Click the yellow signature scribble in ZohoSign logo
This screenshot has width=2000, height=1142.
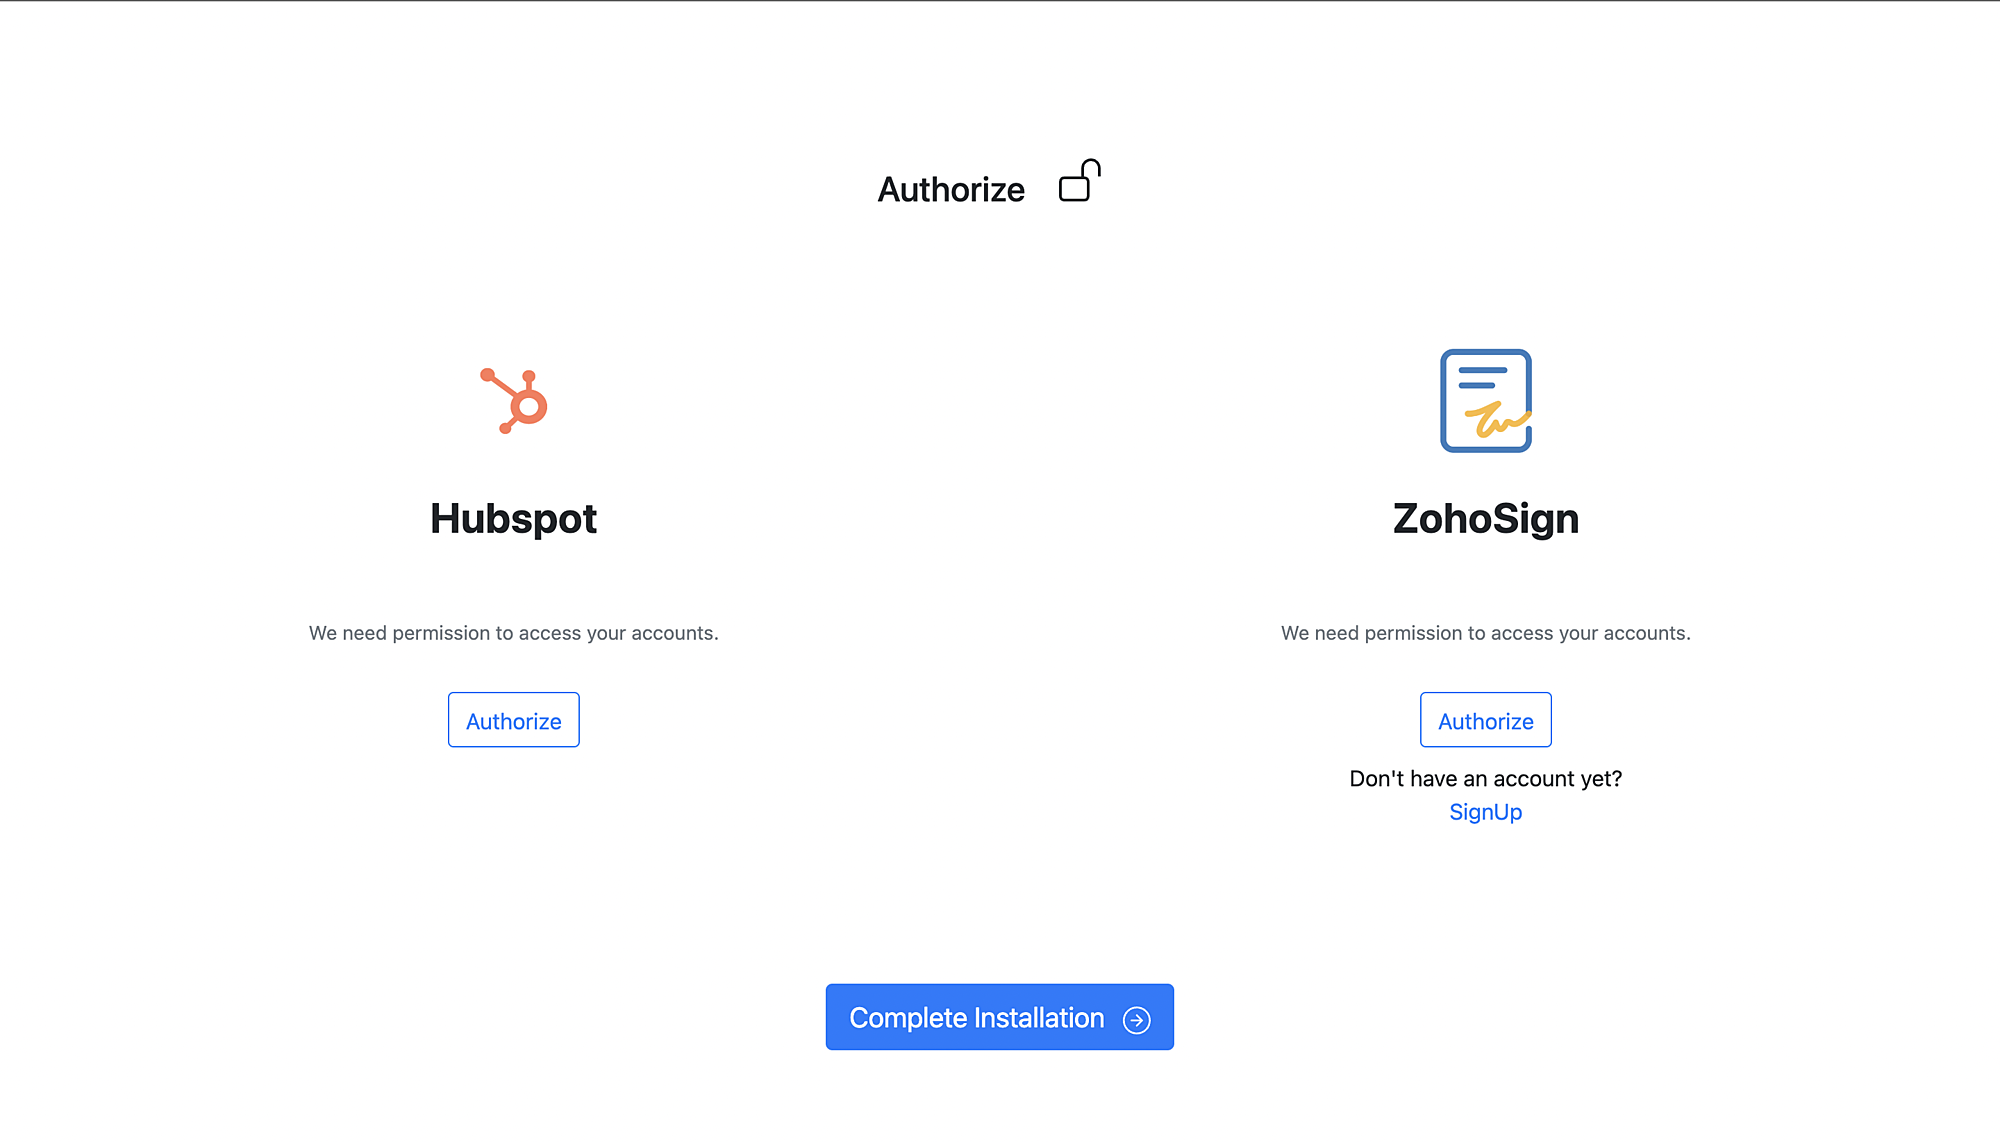[1497, 420]
